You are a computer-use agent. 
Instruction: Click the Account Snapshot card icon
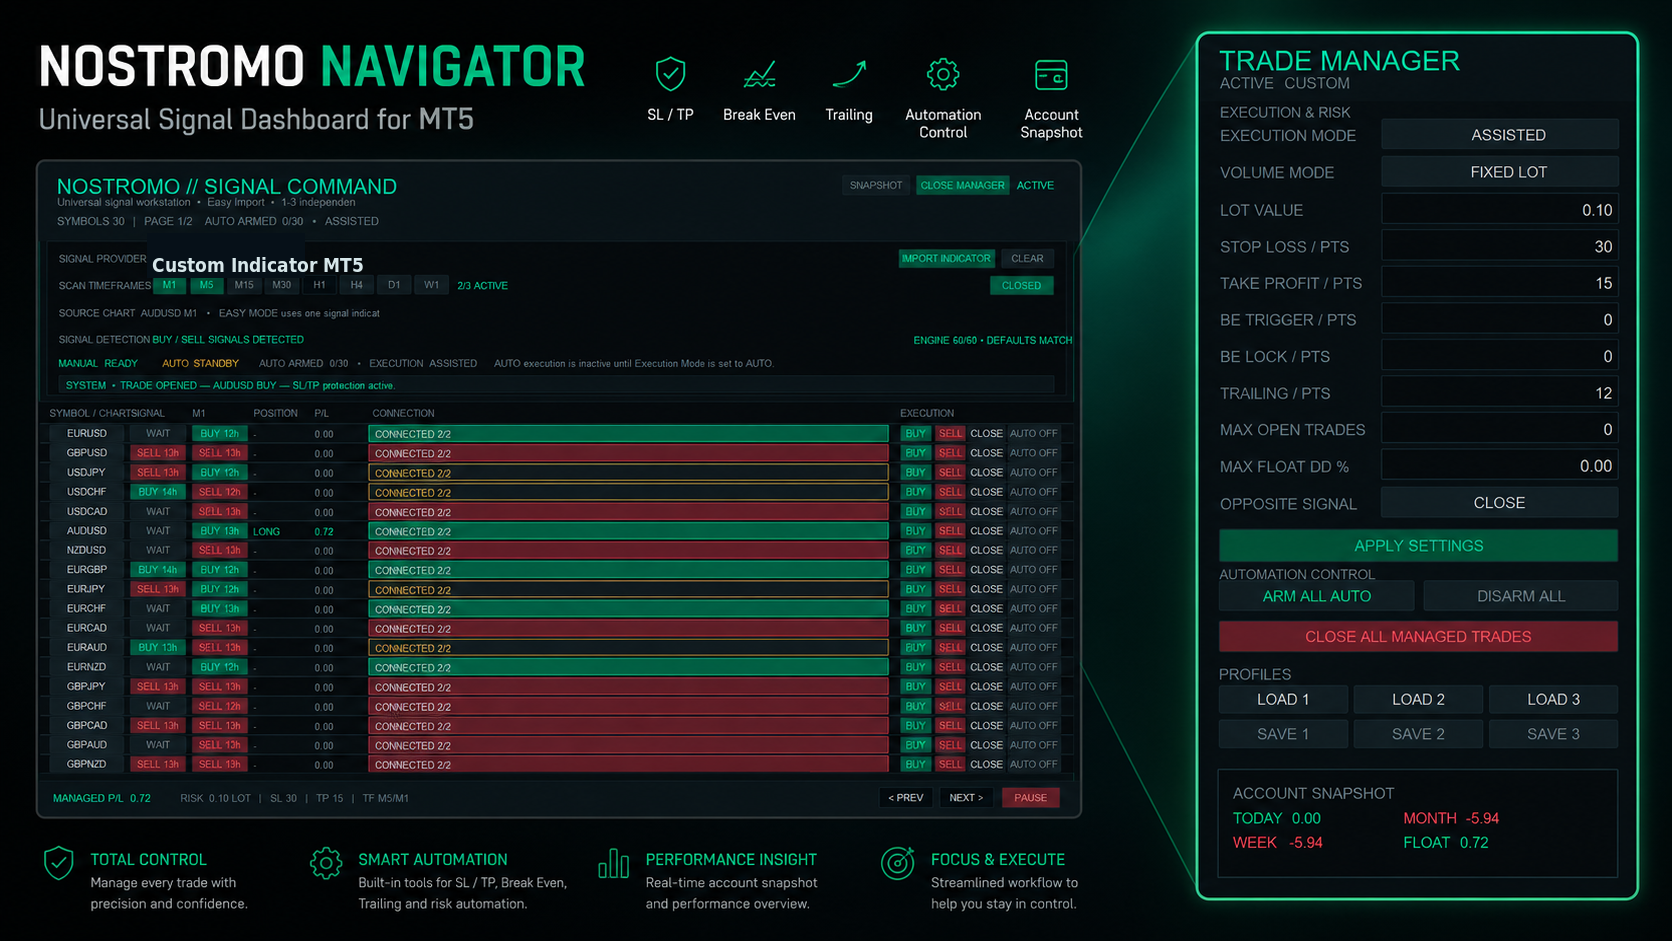click(1051, 75)
